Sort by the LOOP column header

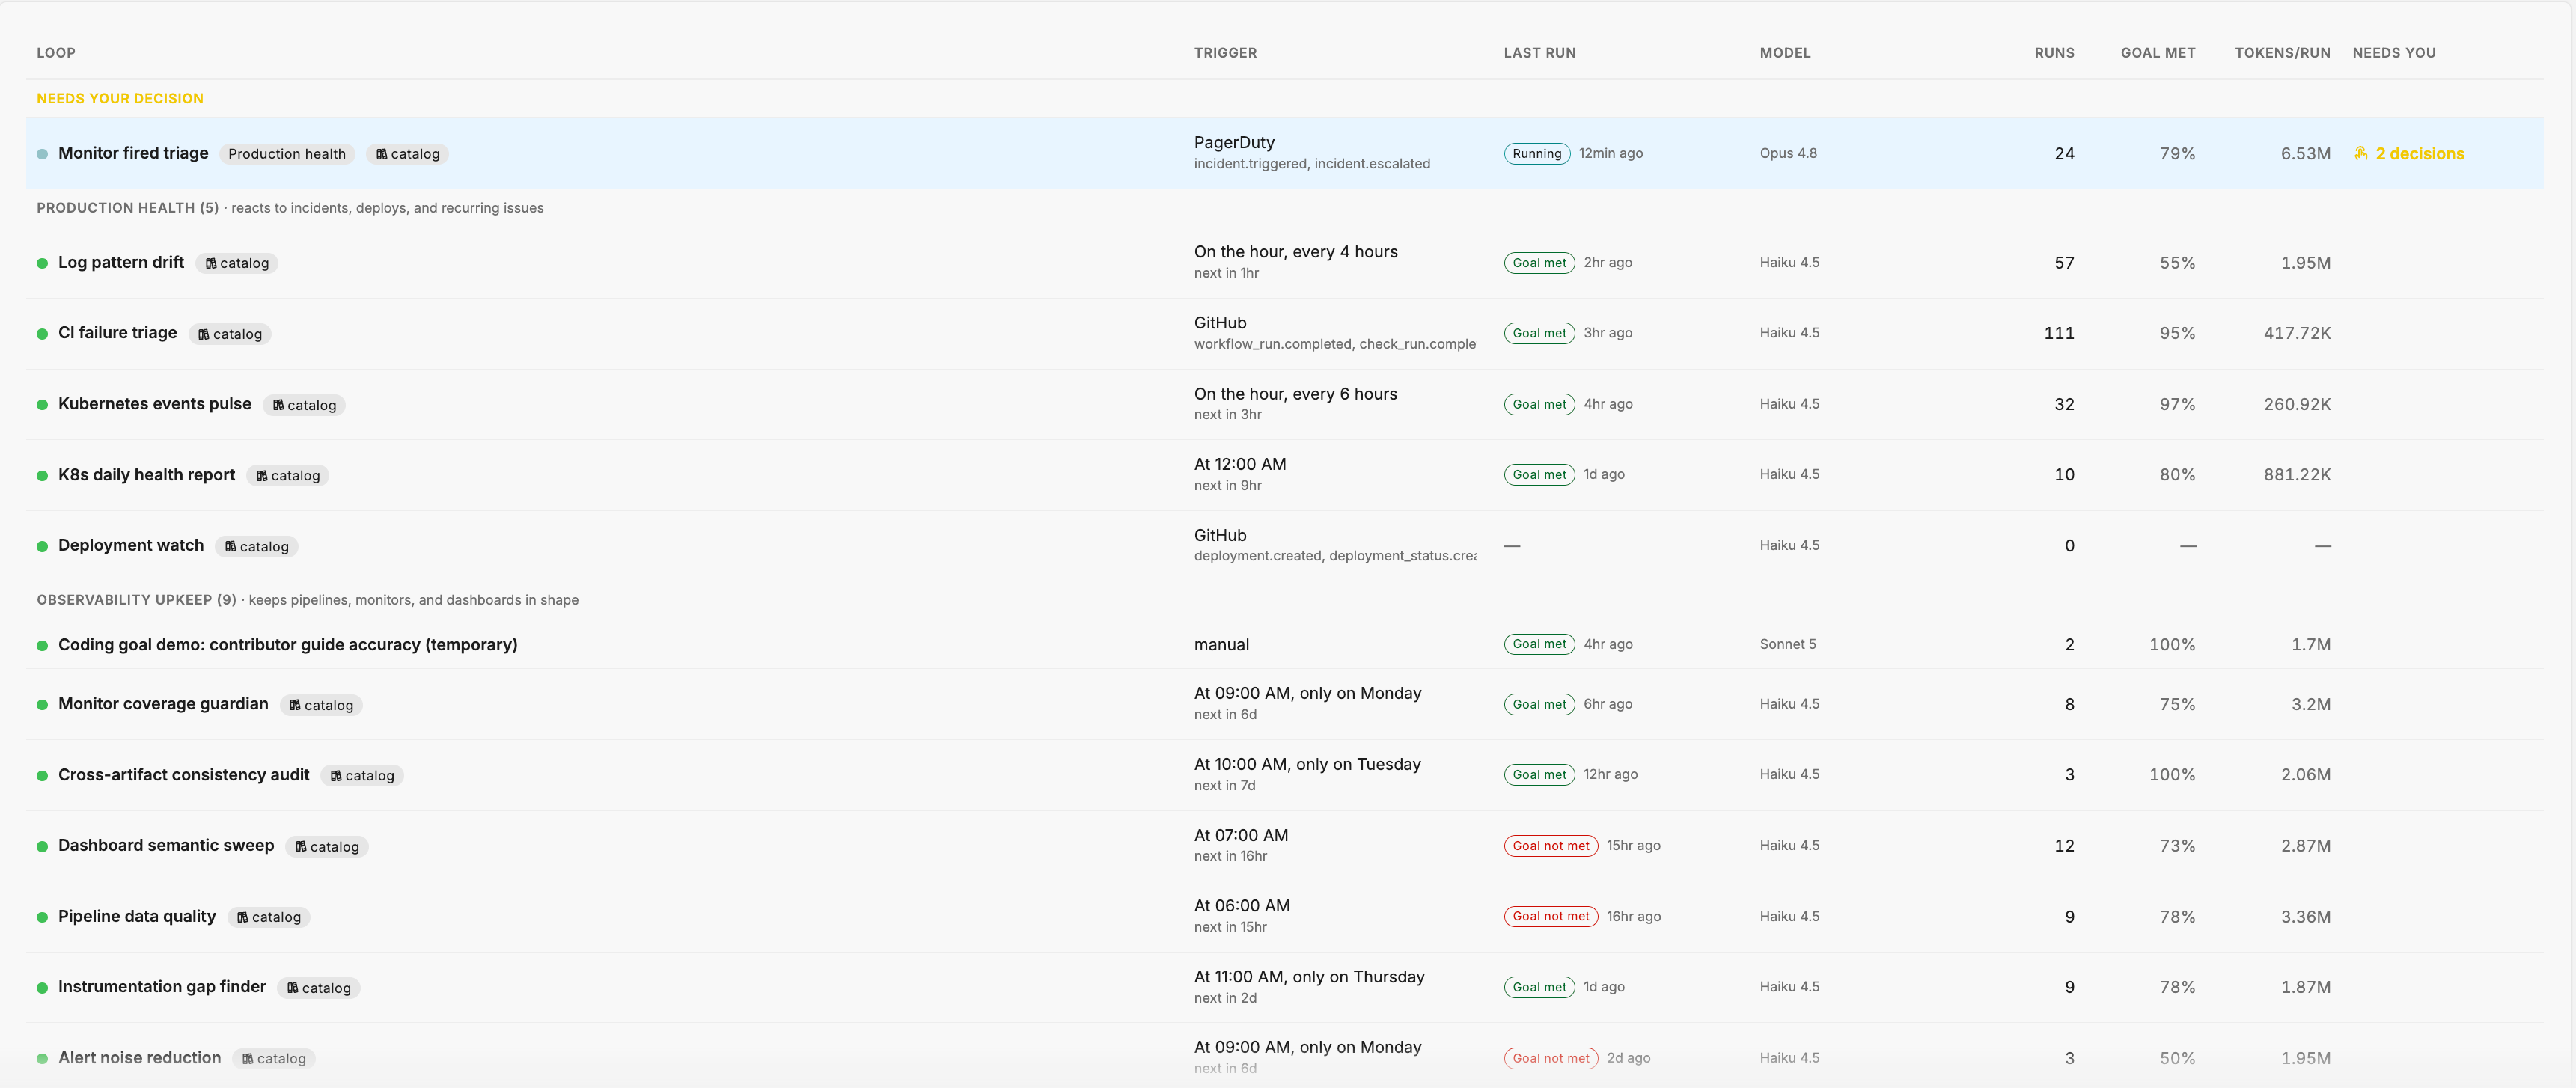(x=56, y=53)
